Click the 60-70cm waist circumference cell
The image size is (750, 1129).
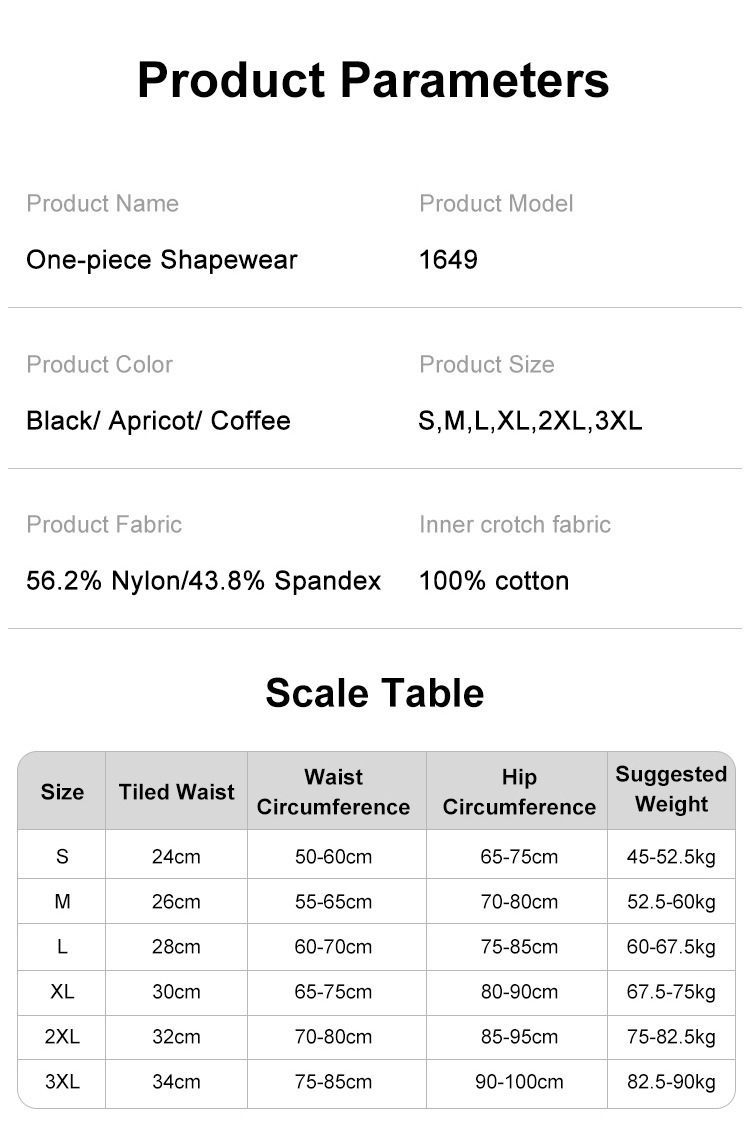[x=334, y=947]
